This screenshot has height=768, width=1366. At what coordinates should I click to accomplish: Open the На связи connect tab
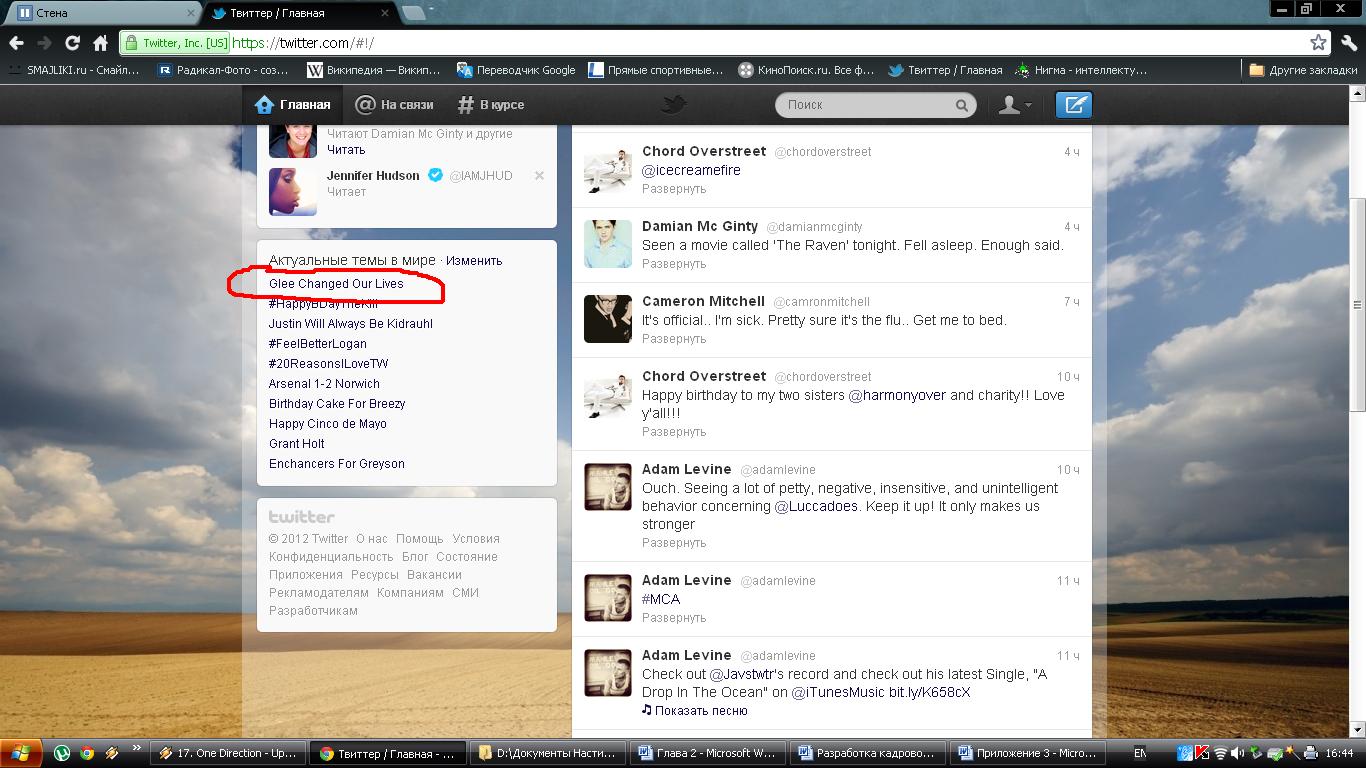[x=395, y=104]
